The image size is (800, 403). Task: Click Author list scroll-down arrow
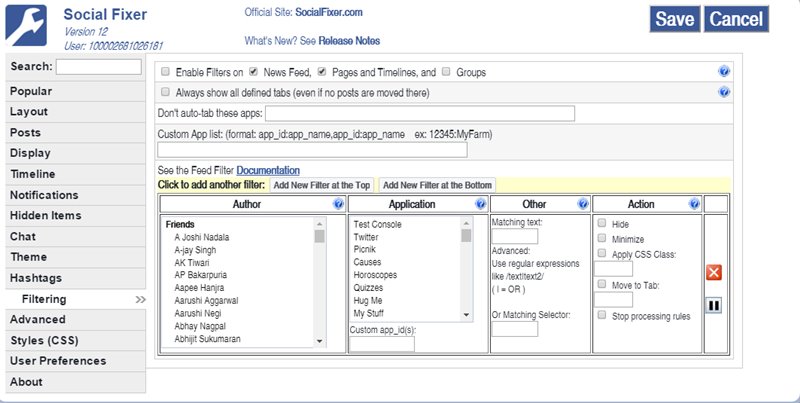tap(319, 341)
